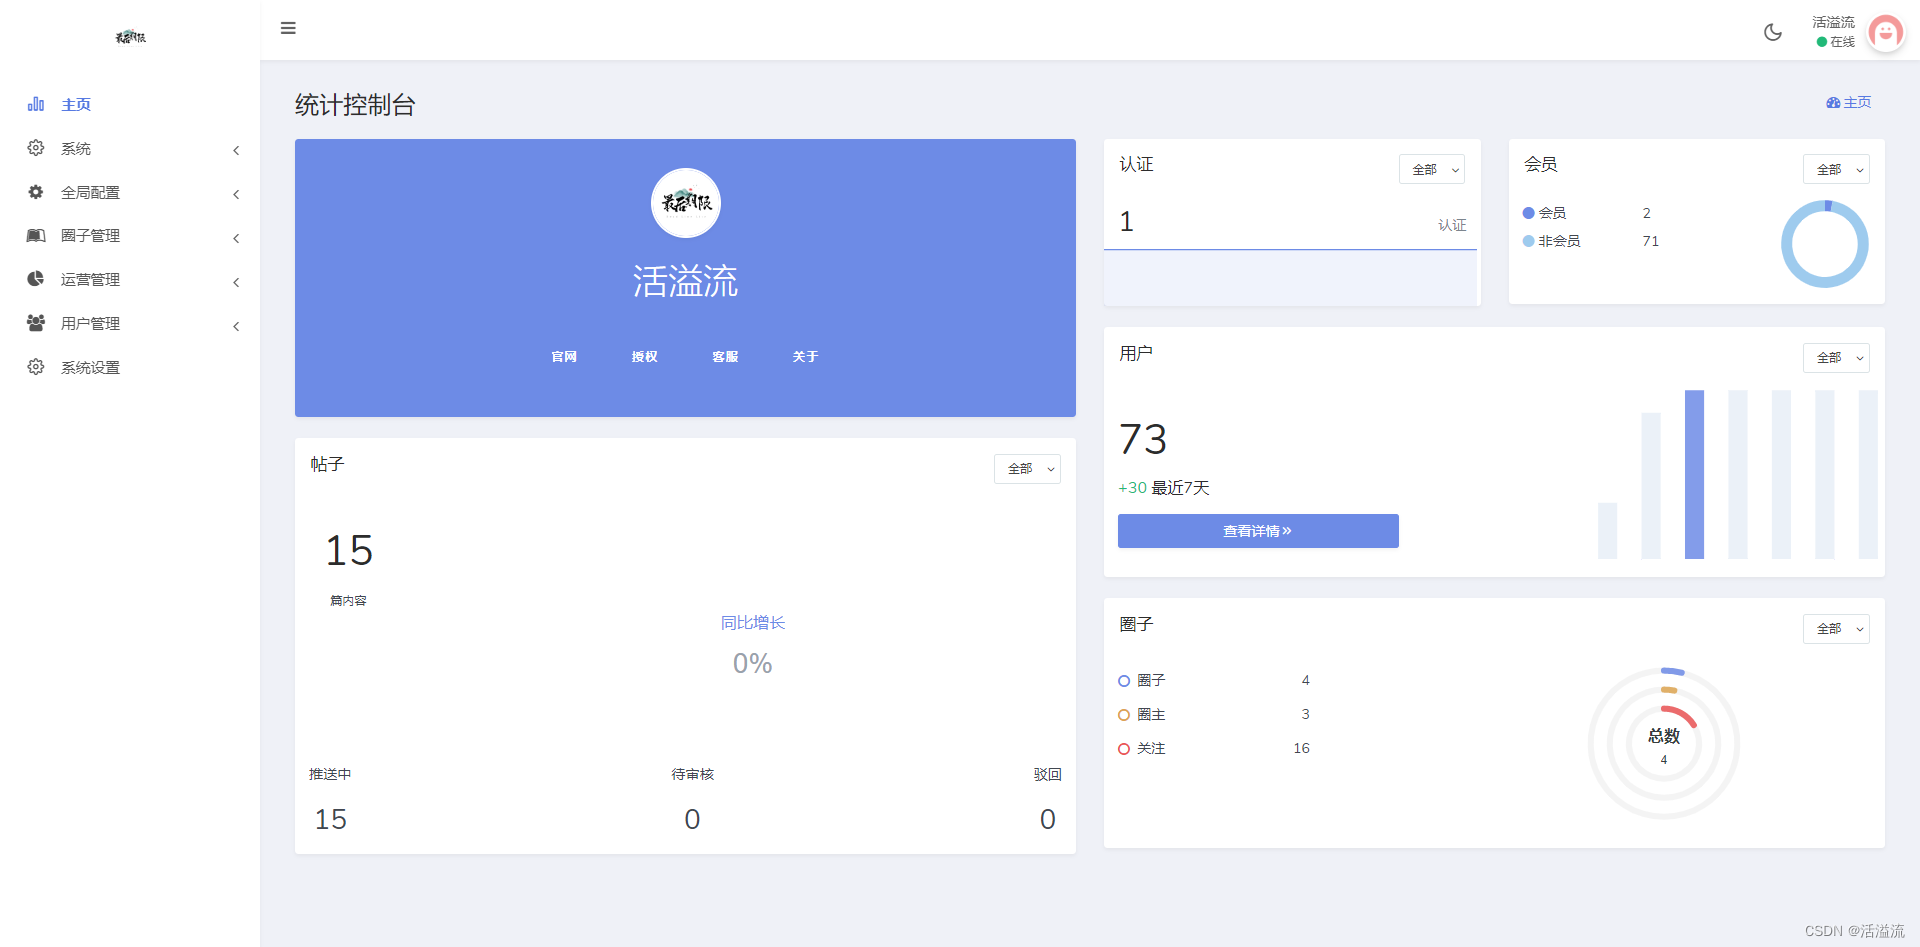
Task: Expand the 圈子管理 chevron arrow
Action: 236,239
